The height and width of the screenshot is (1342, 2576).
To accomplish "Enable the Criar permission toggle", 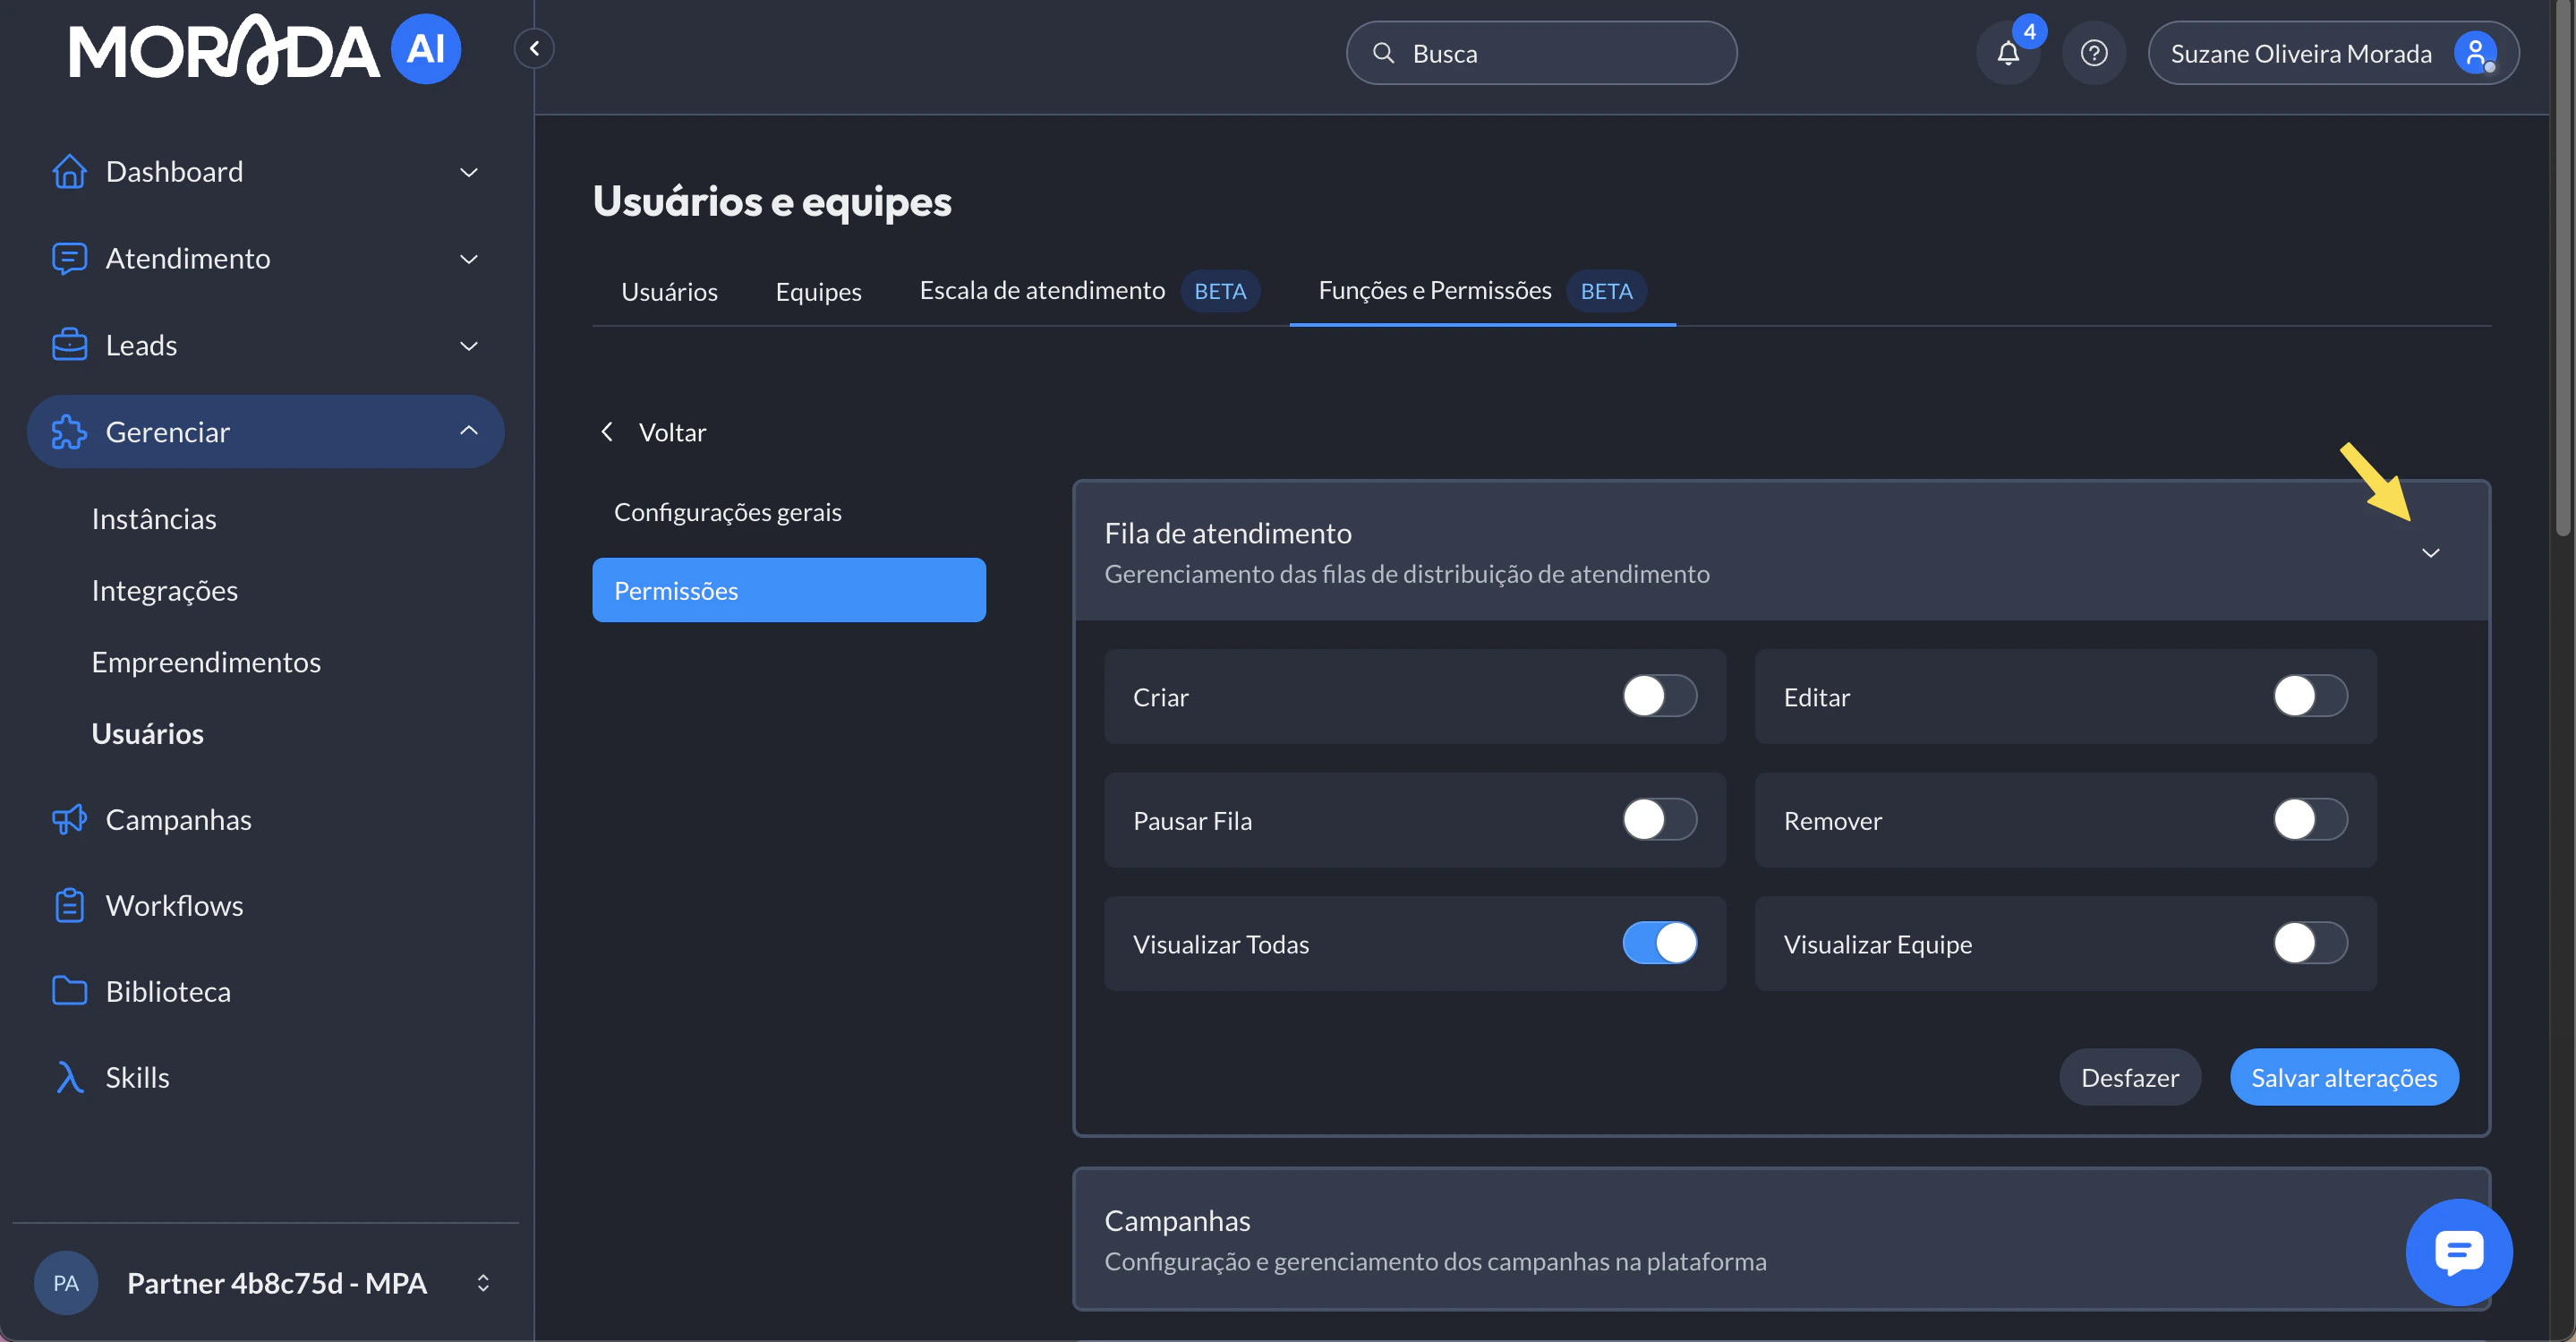I will [x=1659, y=697].
